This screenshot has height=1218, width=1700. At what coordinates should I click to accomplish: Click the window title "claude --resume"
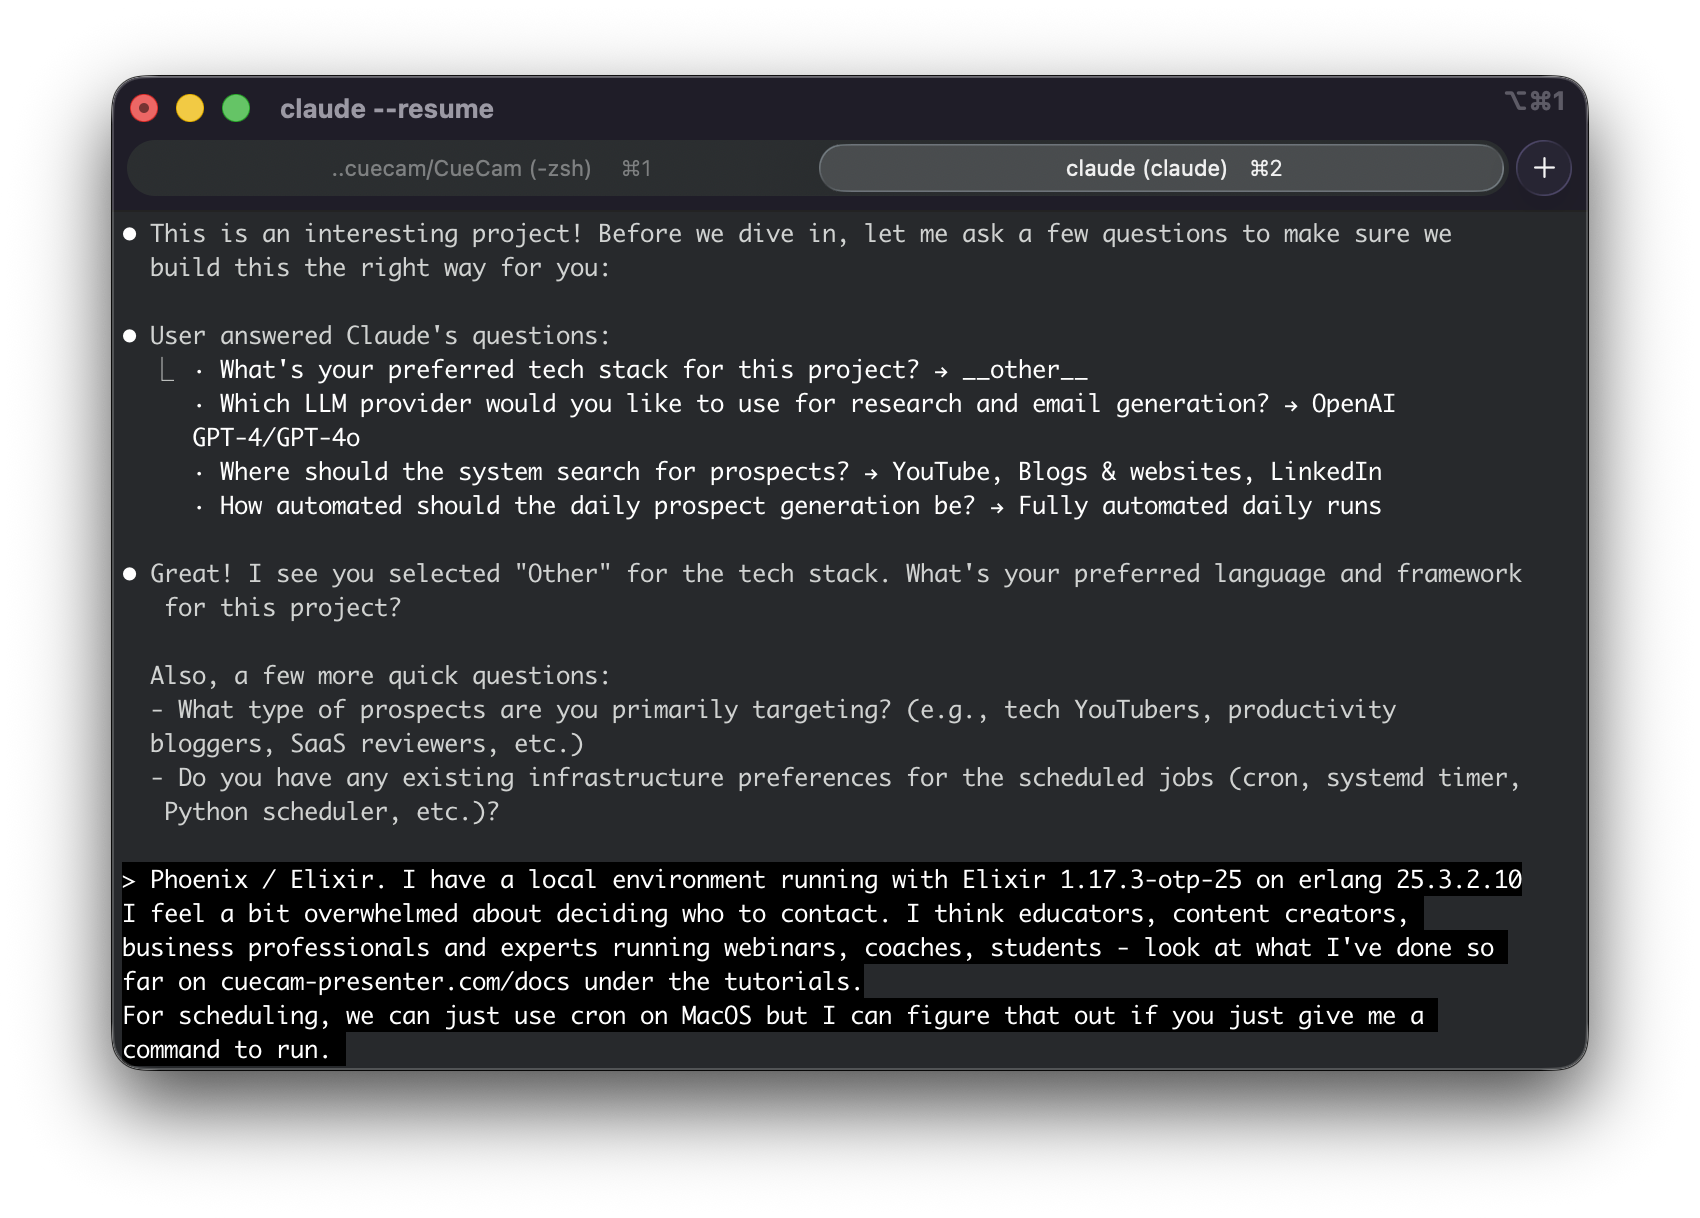[386, 109]
